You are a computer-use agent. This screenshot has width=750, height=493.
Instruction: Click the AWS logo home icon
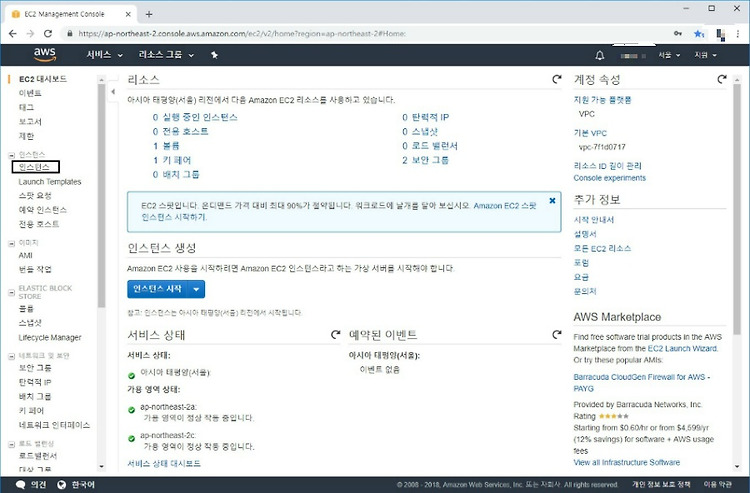(45, 55)
